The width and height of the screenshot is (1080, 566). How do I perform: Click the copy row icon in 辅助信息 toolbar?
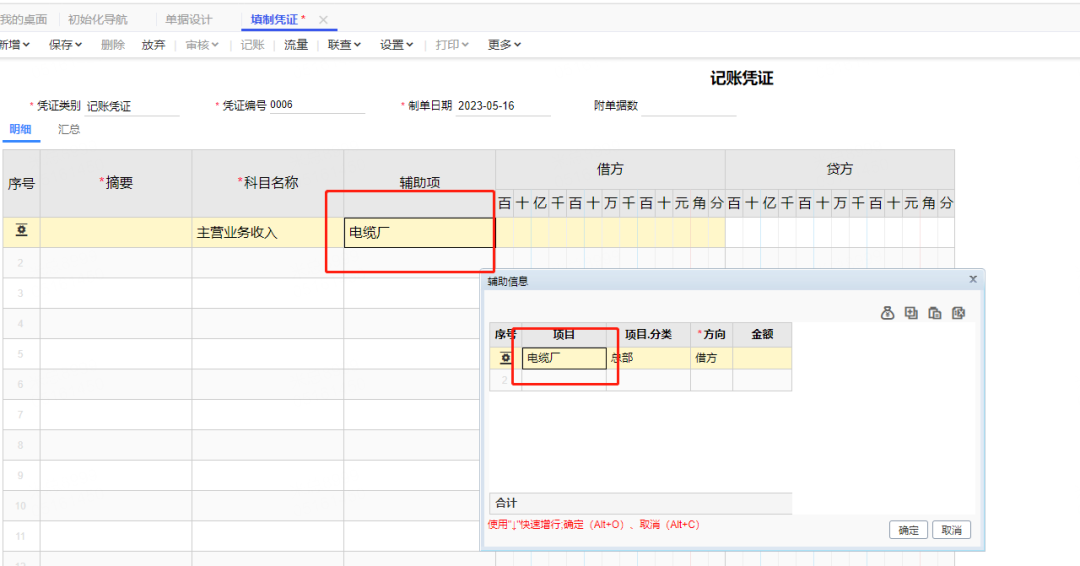tap(935, 313)
